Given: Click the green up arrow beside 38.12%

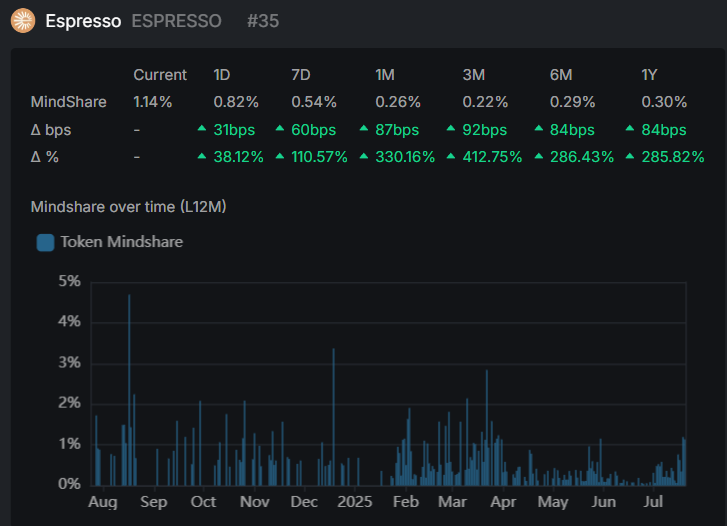Looking at the screenshot, I should (x=202, y=156).
